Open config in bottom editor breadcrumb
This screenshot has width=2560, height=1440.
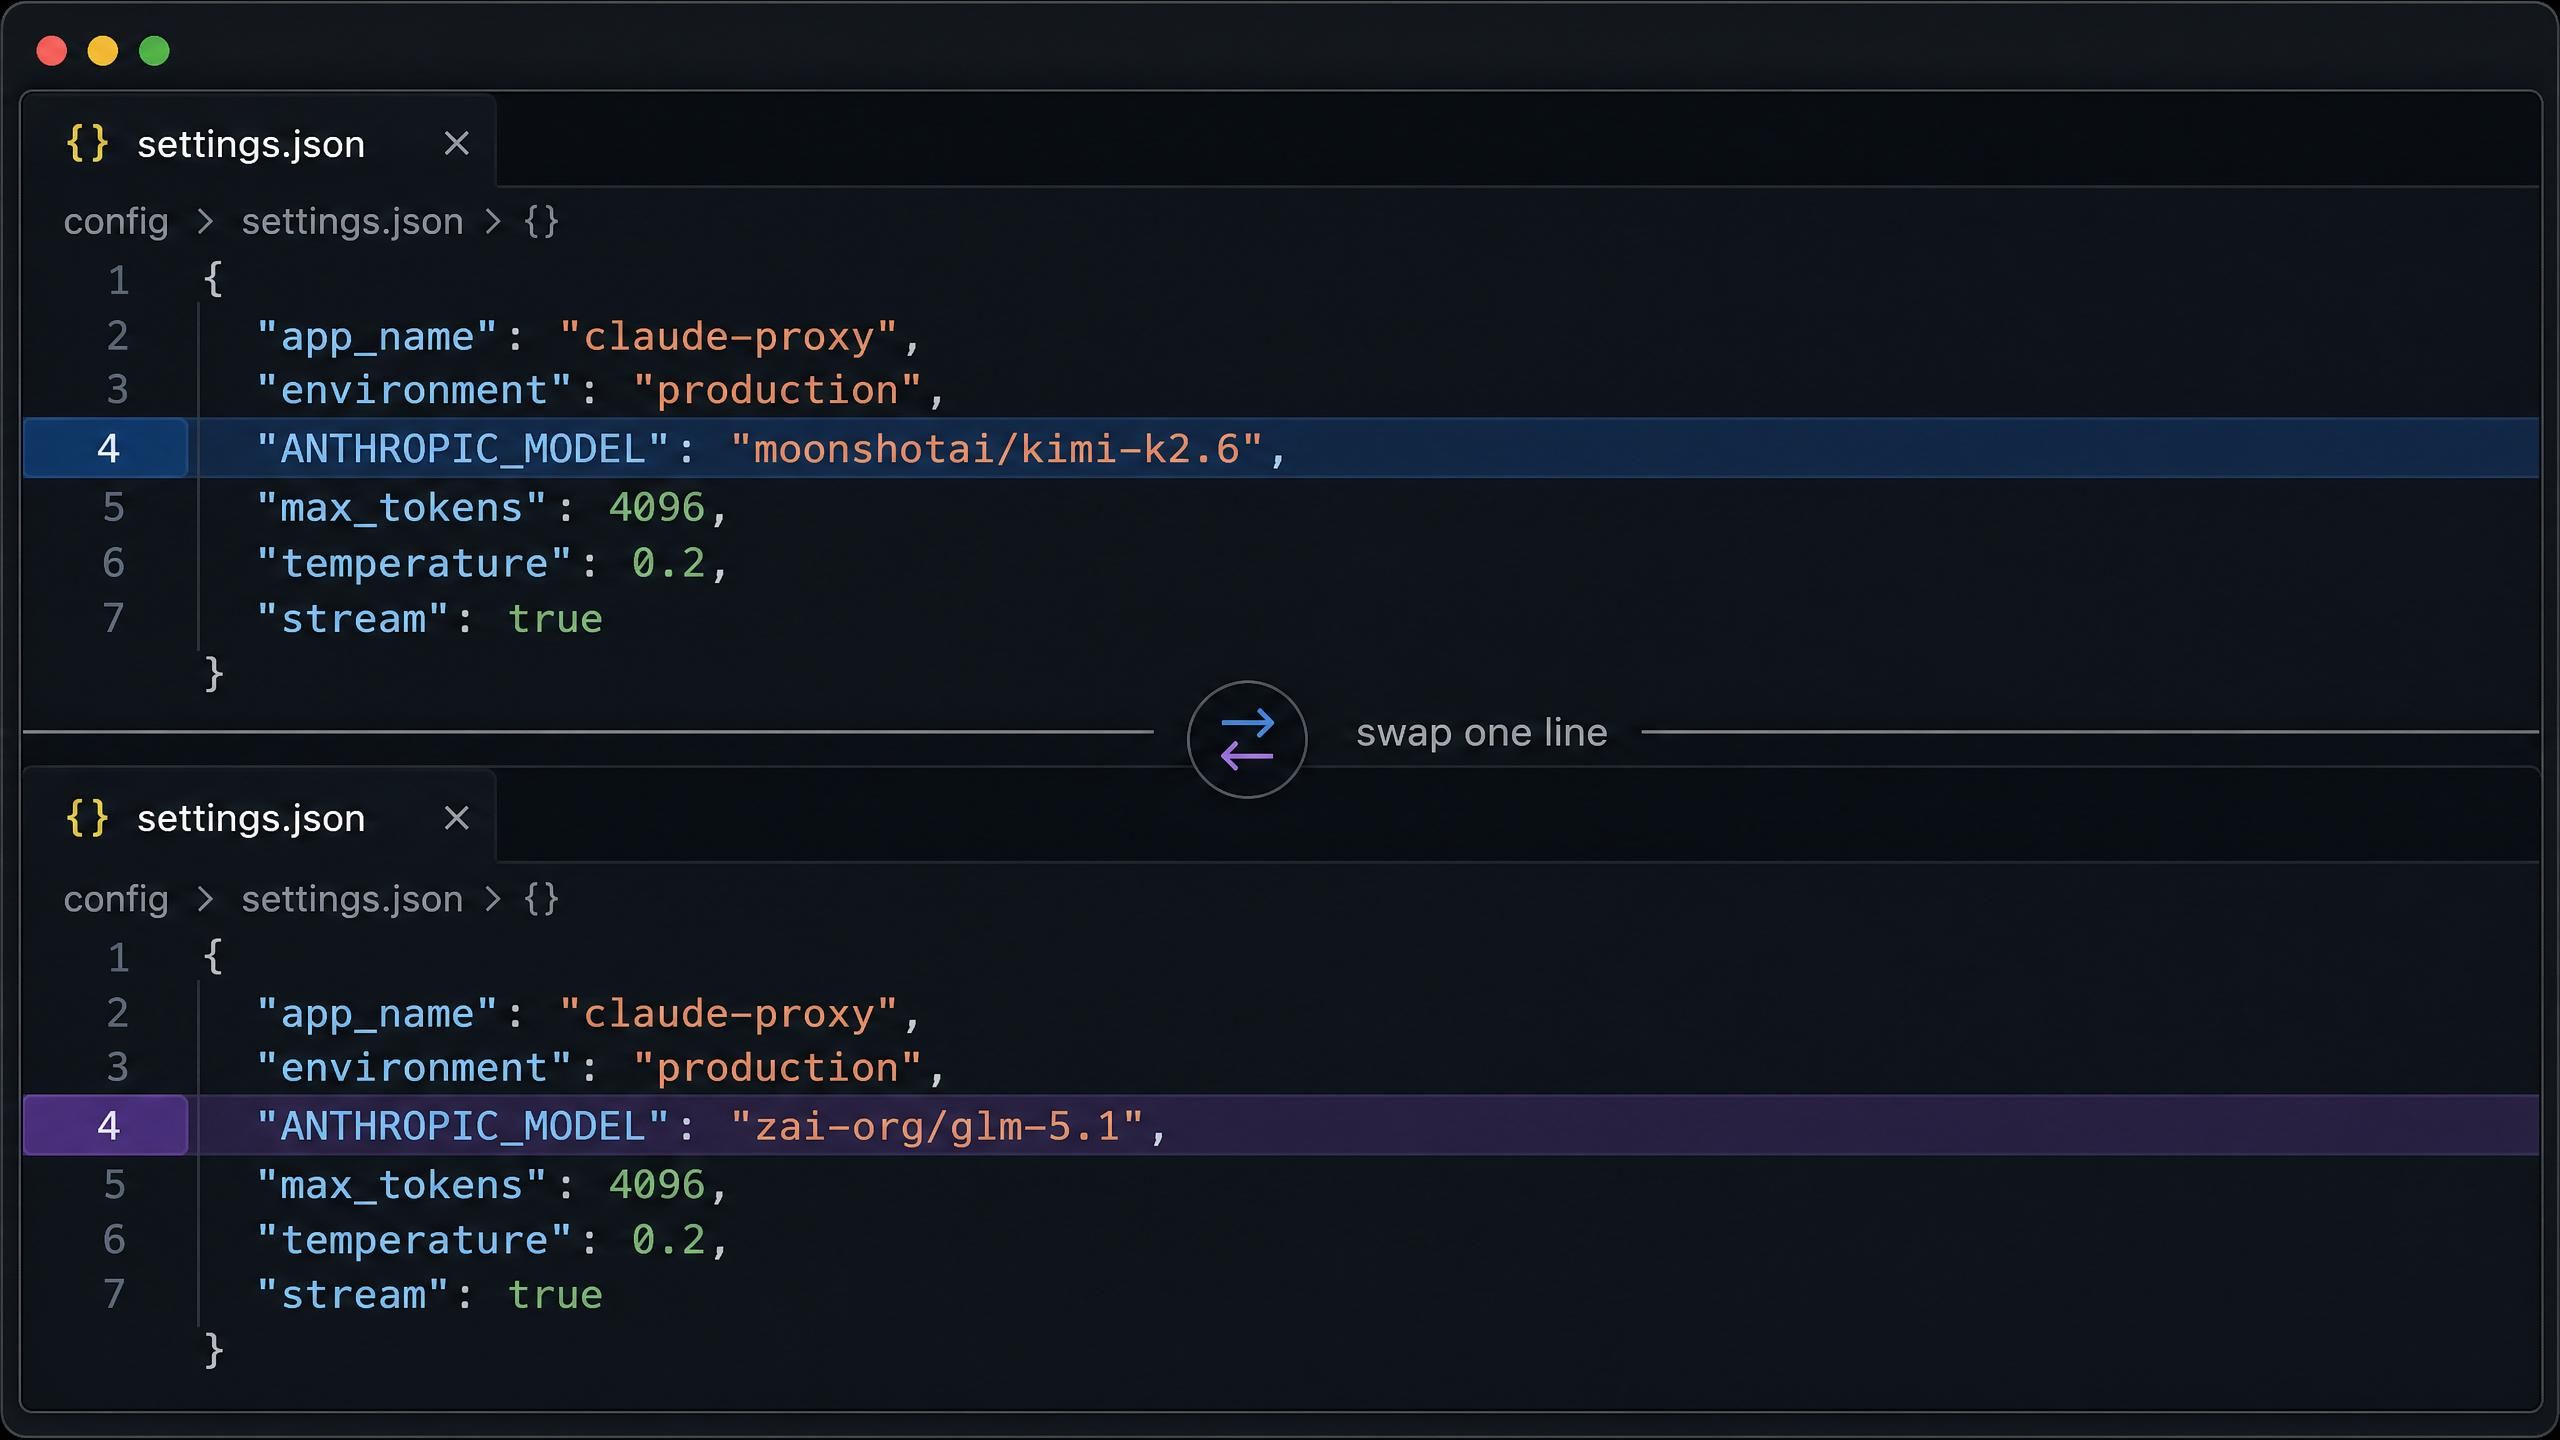click(x=116, y=899)
